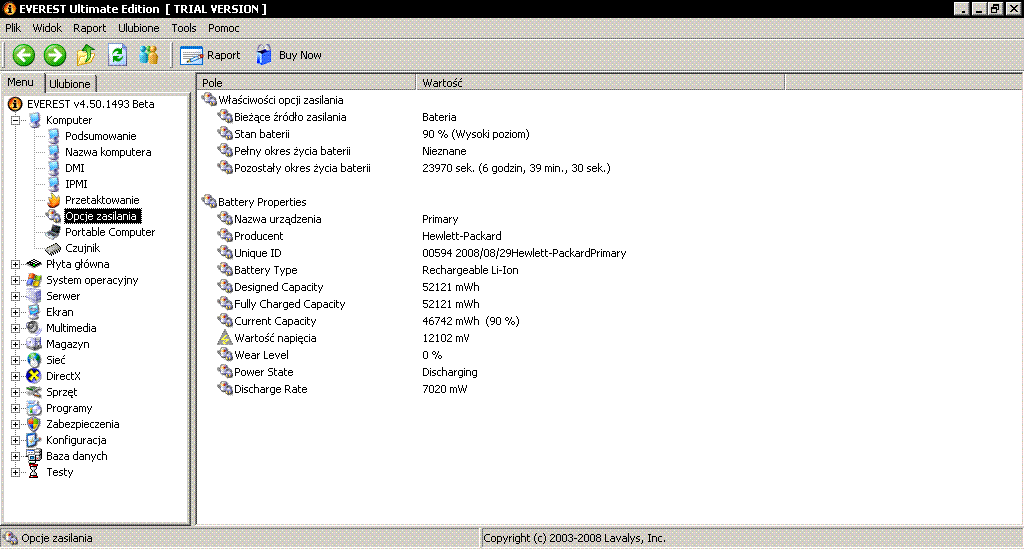Click the Czujnik sensor icon
The height and width of the screenshot is (550, 1024).
(53, 249)
